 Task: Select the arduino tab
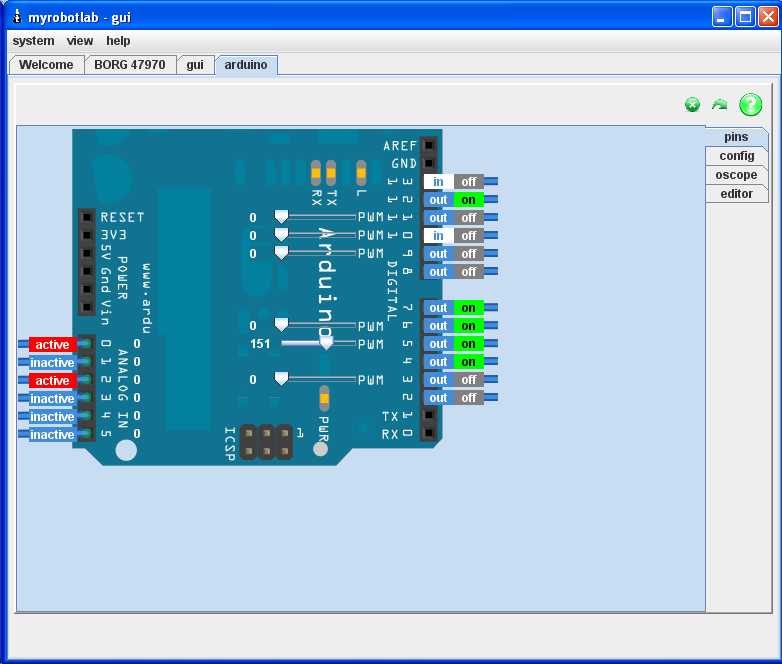pos(246,65)
